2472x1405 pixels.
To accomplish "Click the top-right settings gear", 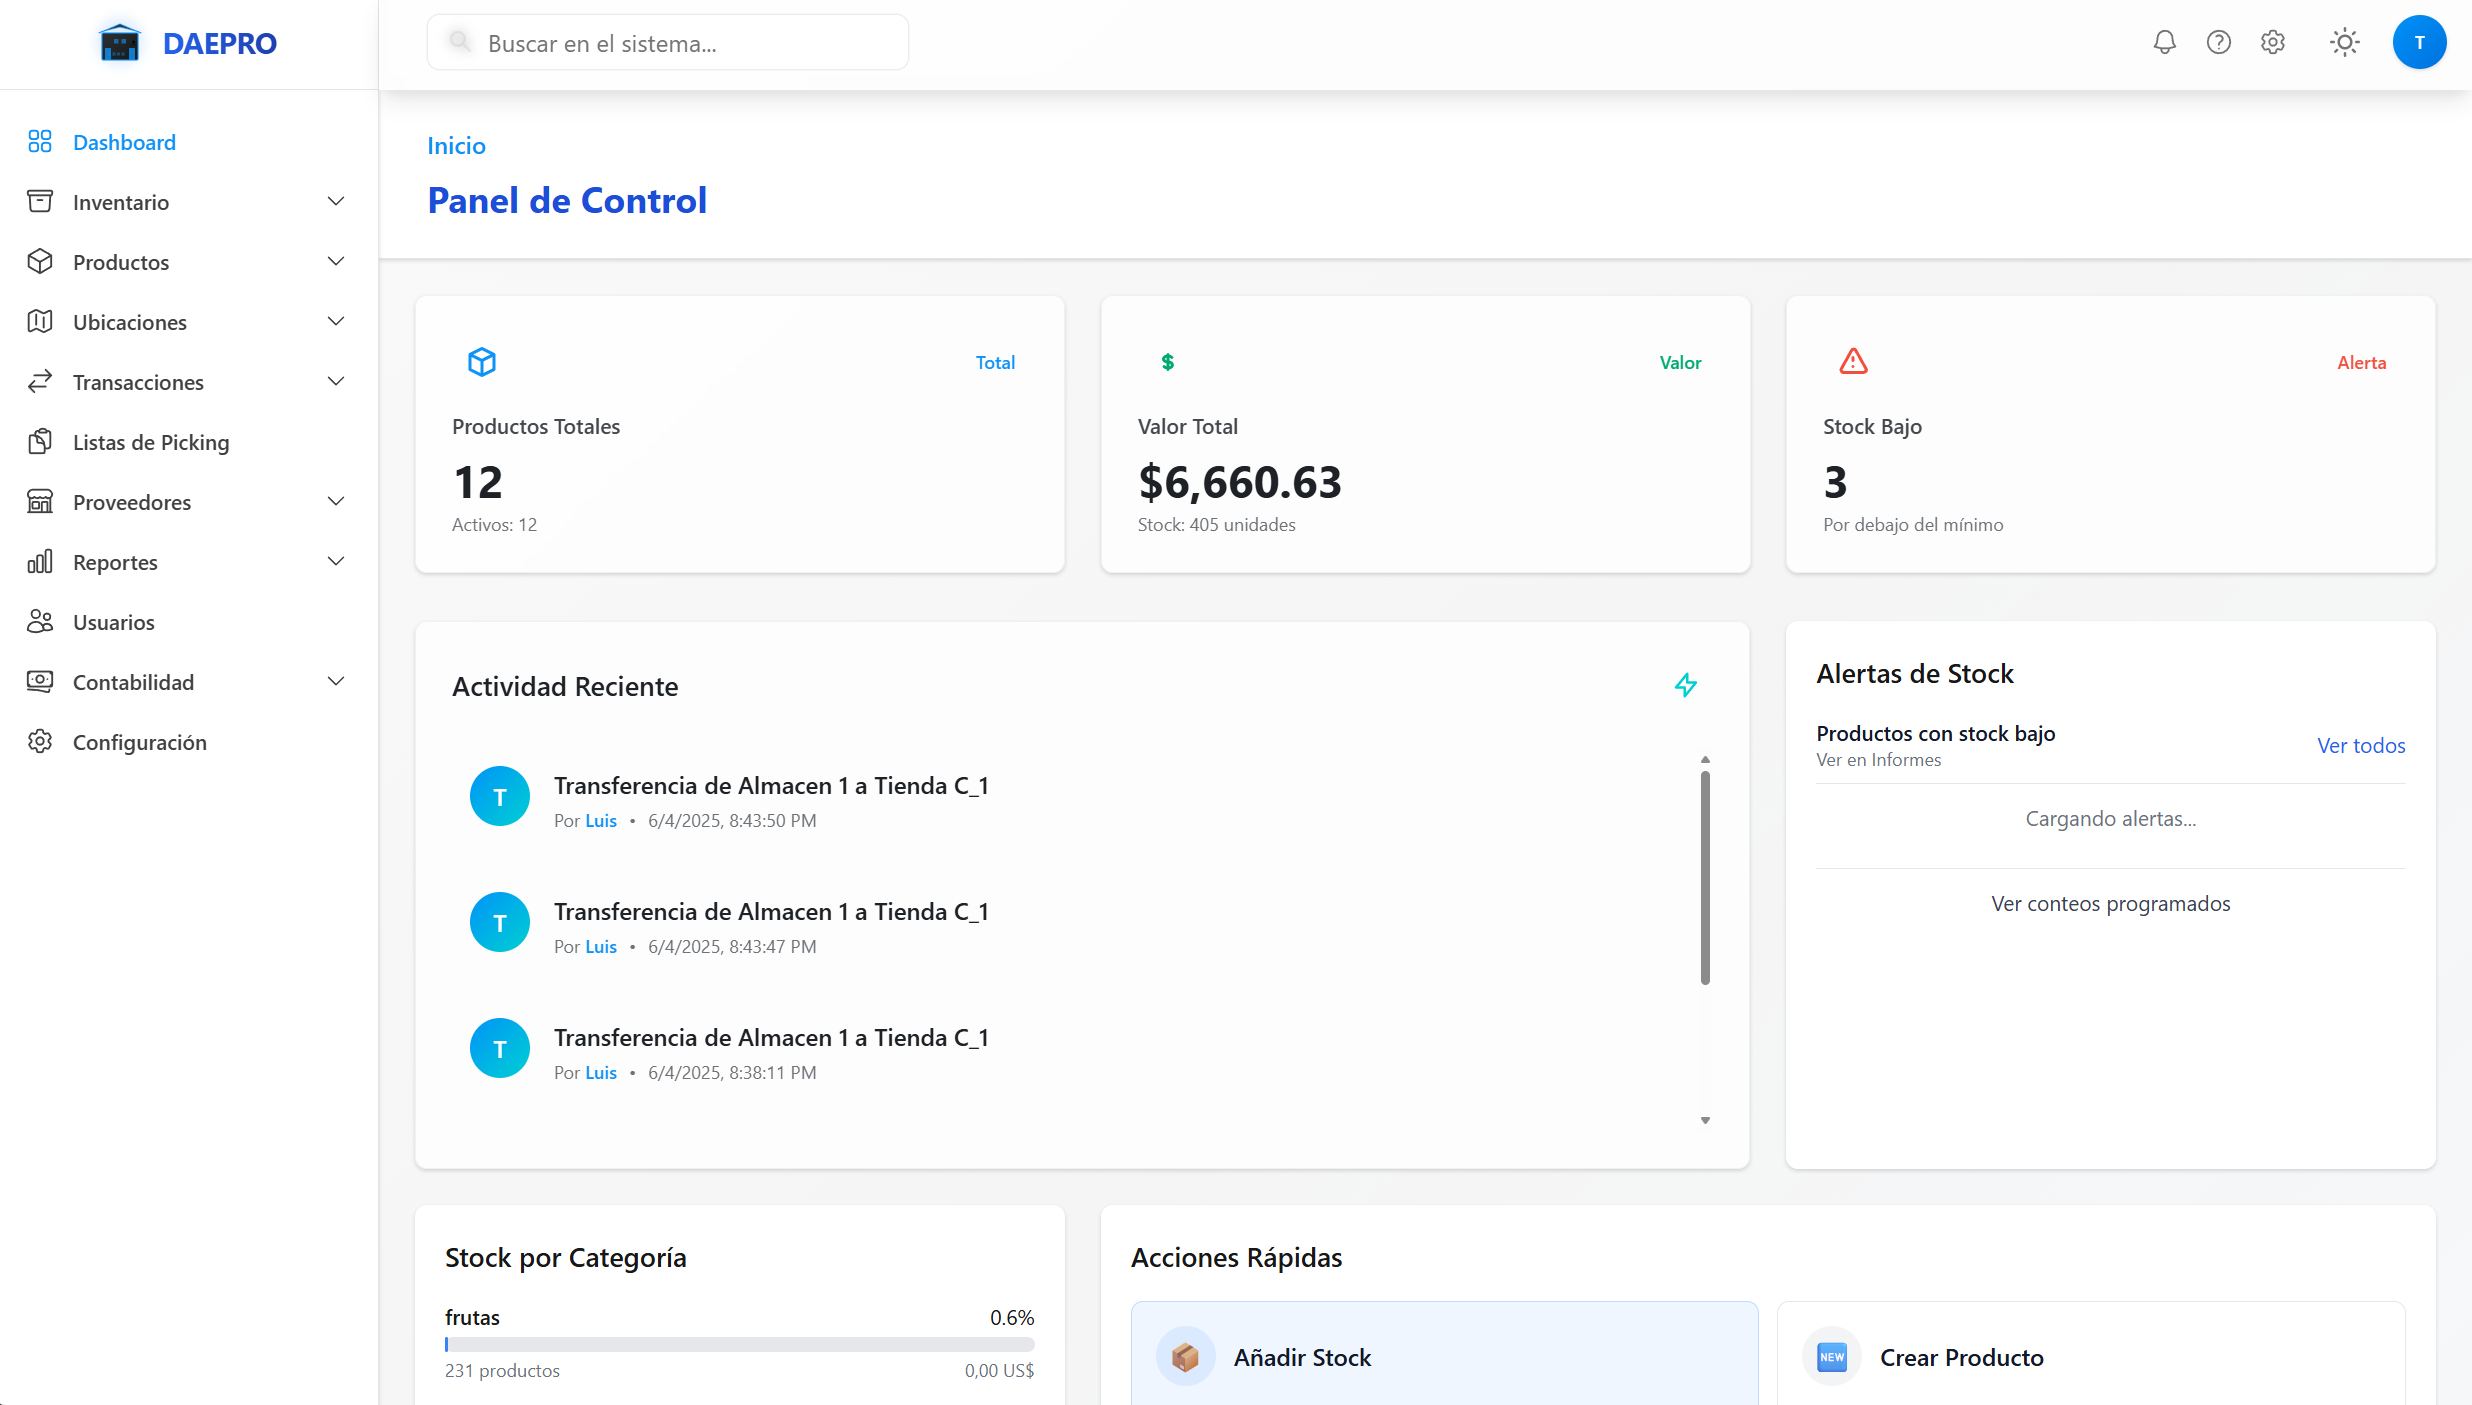I will (x=2272, y=42).
